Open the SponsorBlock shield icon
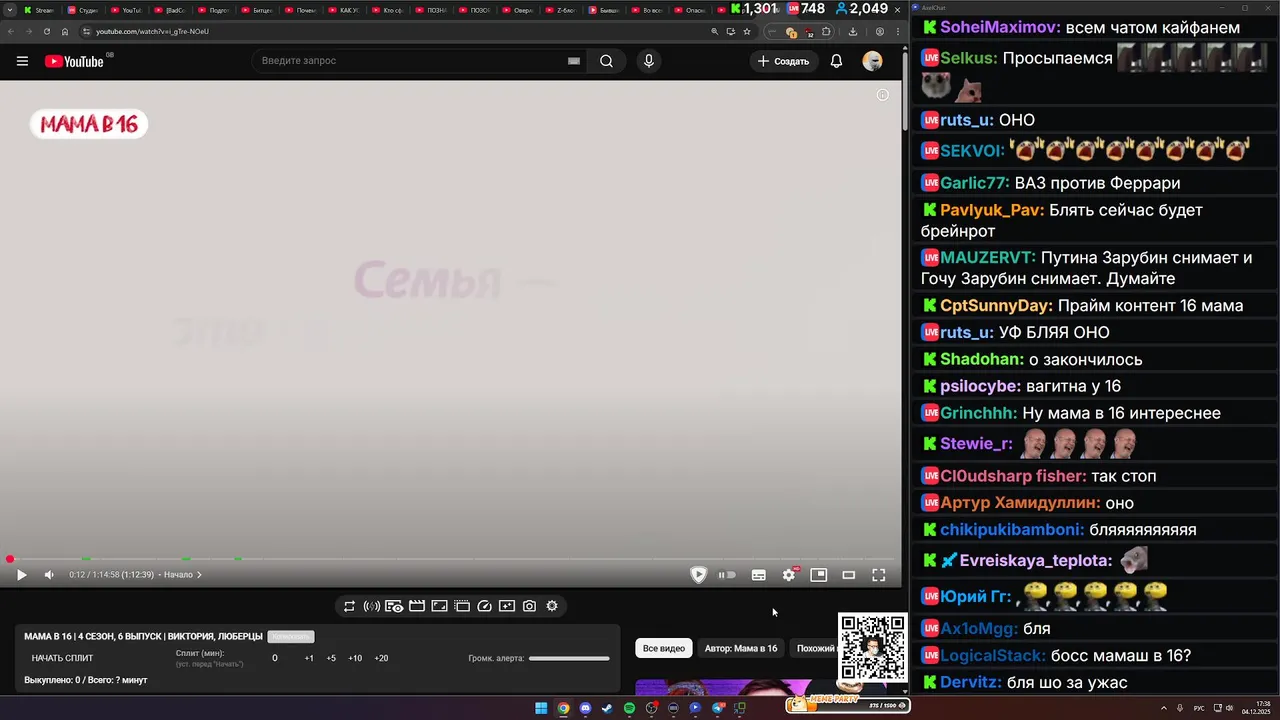 pyautogui.click(x=698, y=575)
